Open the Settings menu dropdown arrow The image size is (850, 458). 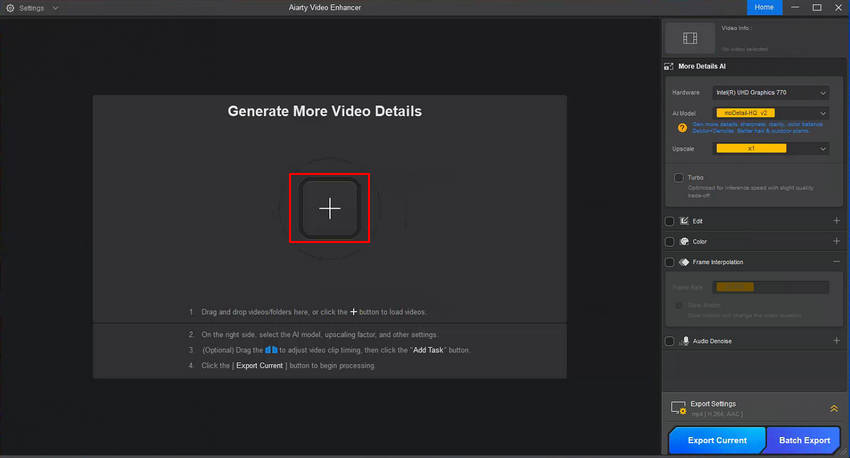(x=55, y=8)
